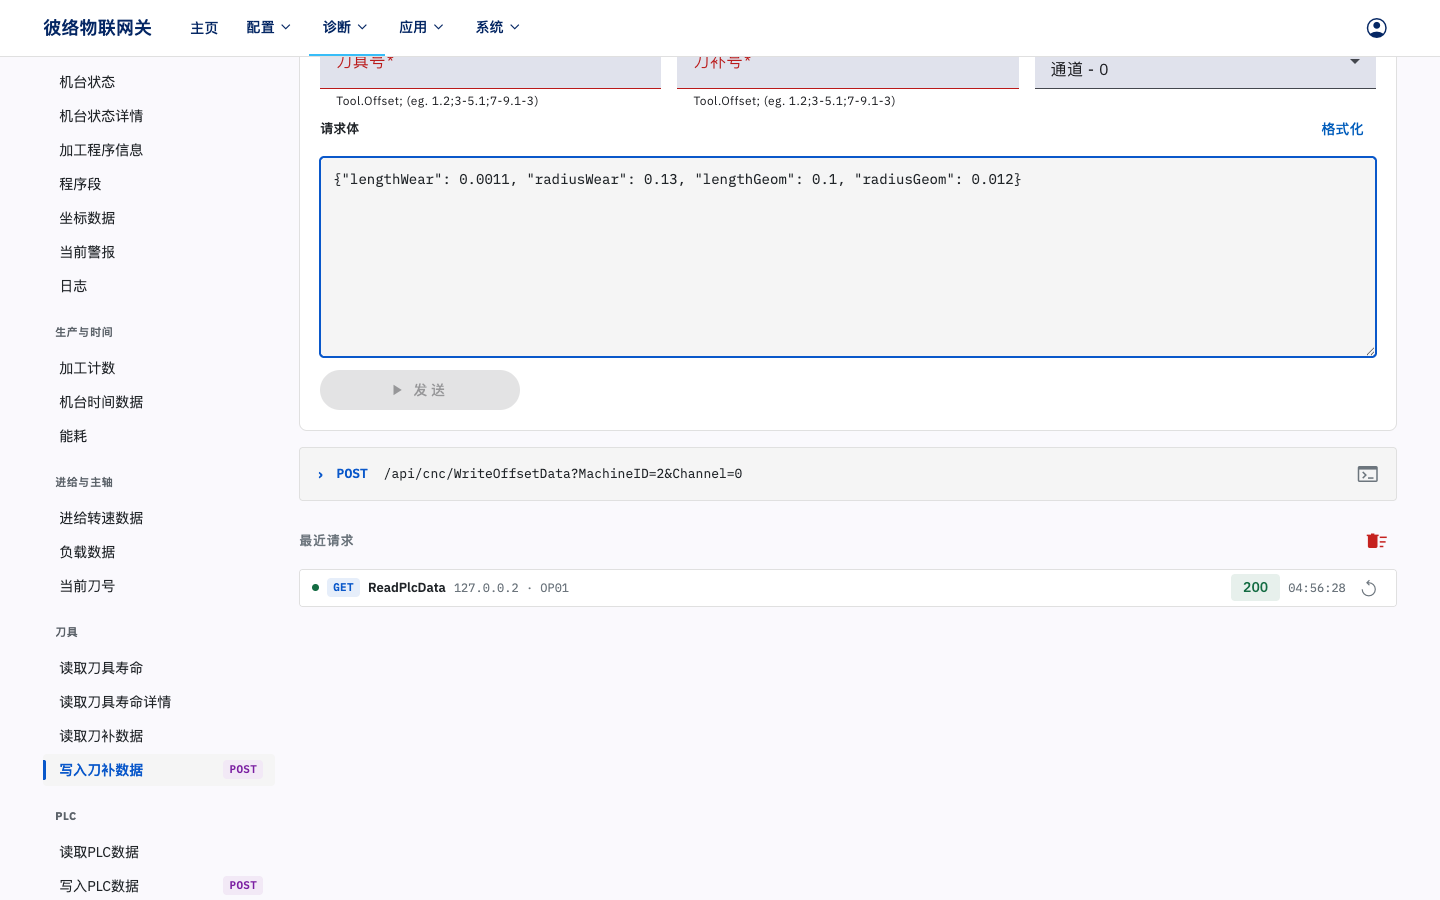Click the POST badge beside 写入PLC数据

pos(243,885)
